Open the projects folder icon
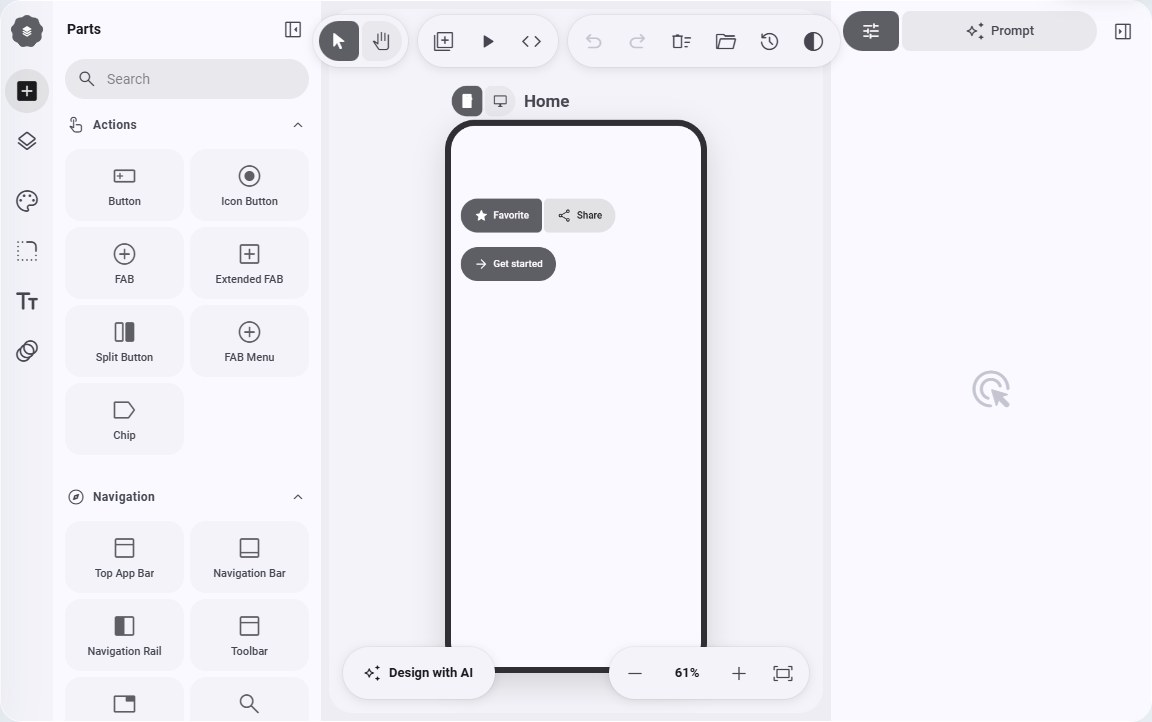Image resolution: width=1152 pixels, height=722 pixels. point(725,41)
